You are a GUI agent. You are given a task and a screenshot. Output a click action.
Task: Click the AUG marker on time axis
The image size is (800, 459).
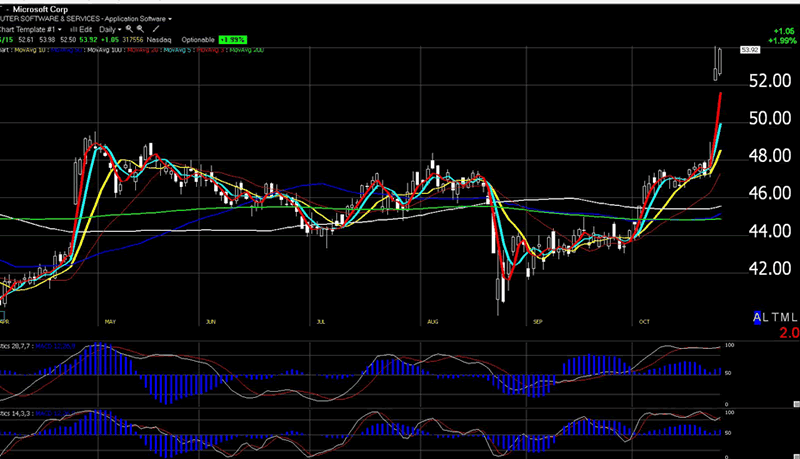(432, 322)
